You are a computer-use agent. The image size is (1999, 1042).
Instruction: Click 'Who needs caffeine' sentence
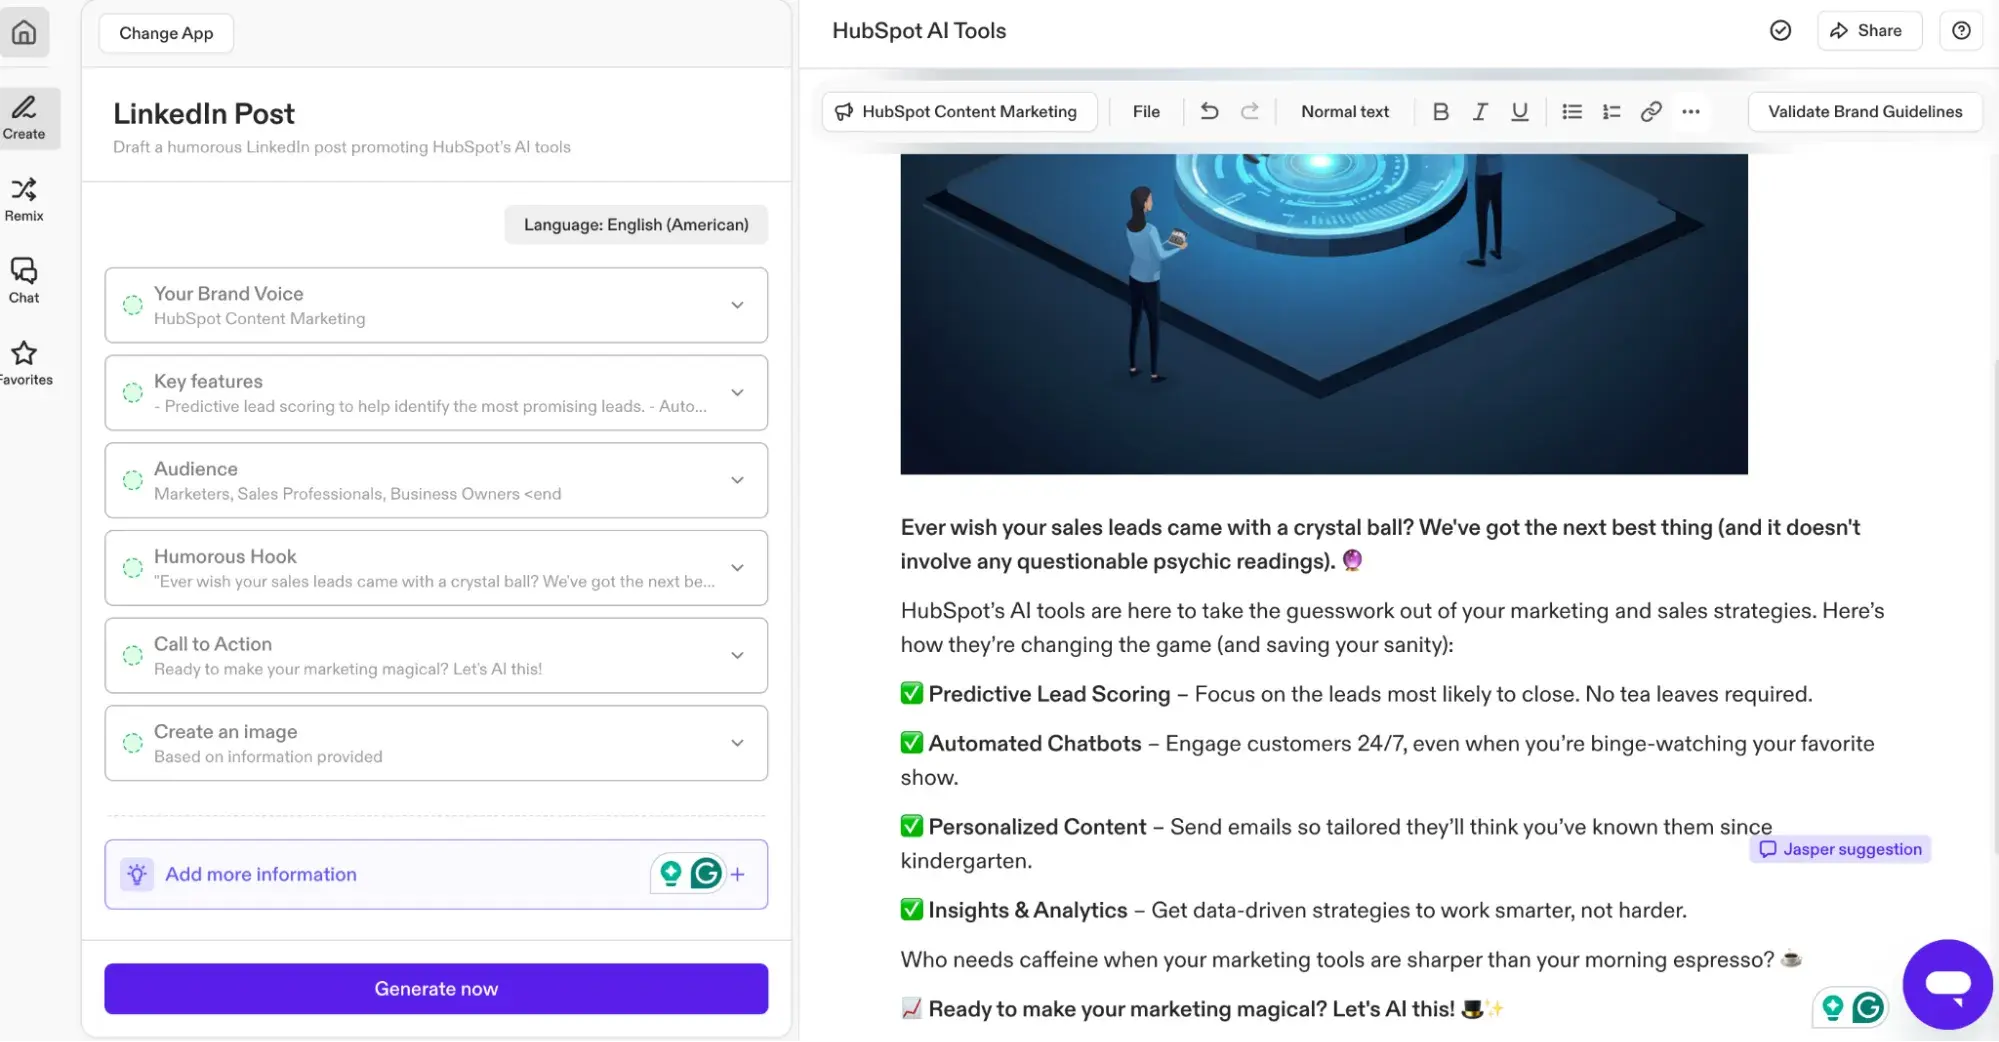click(1351, 960)
